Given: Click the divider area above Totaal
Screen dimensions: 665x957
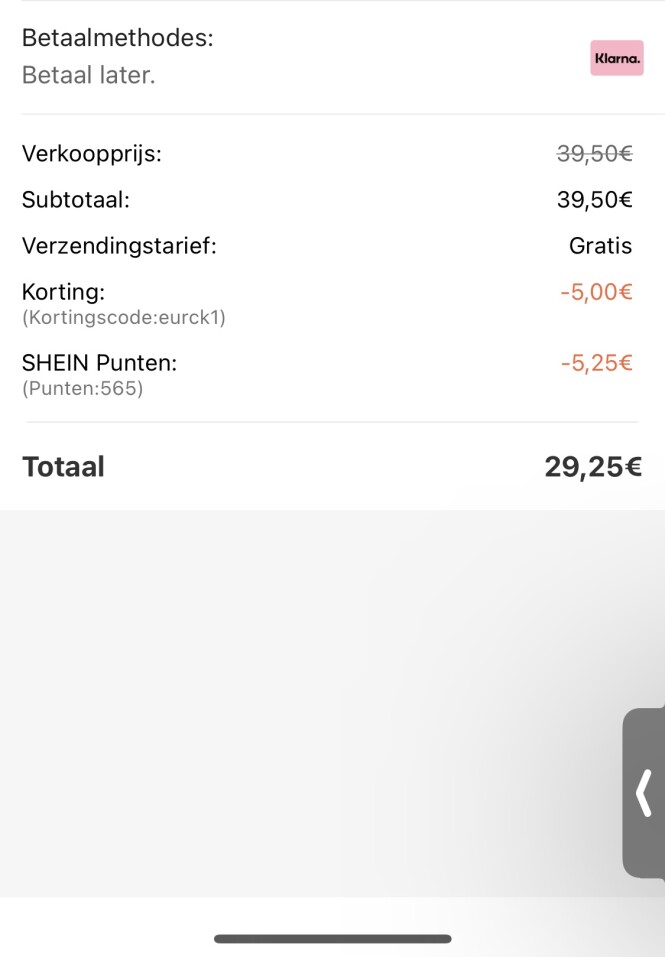Looking at the screenshot, I should point(332,423).
